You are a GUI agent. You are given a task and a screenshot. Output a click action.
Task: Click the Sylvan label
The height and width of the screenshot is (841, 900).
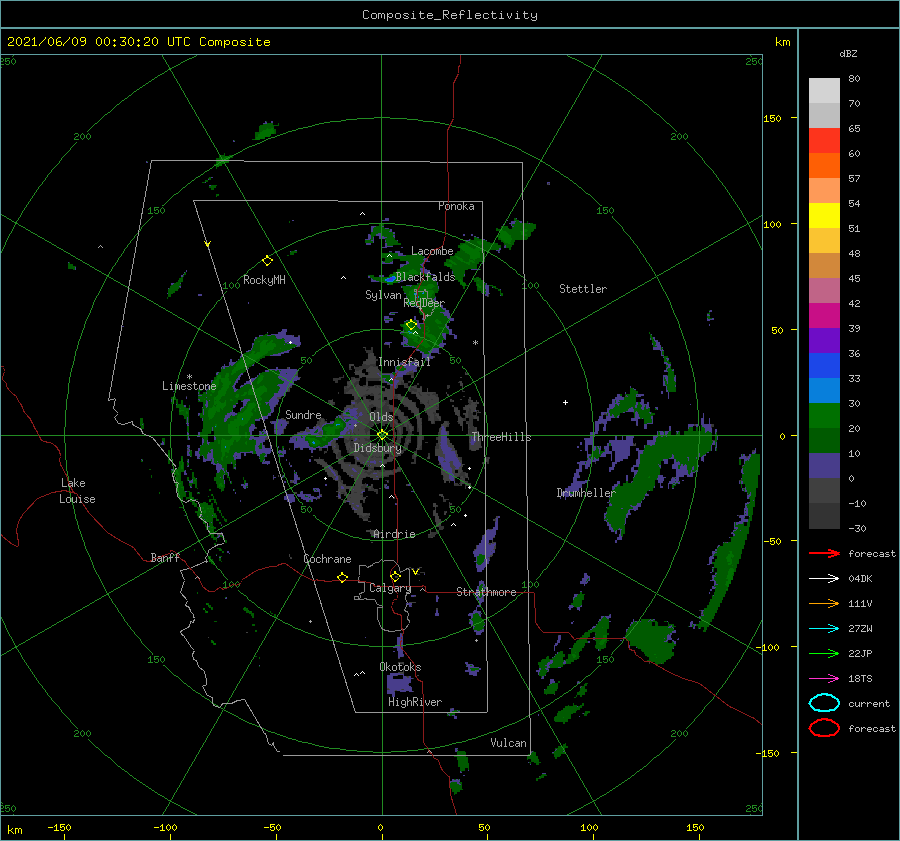[x=383, y=295]
